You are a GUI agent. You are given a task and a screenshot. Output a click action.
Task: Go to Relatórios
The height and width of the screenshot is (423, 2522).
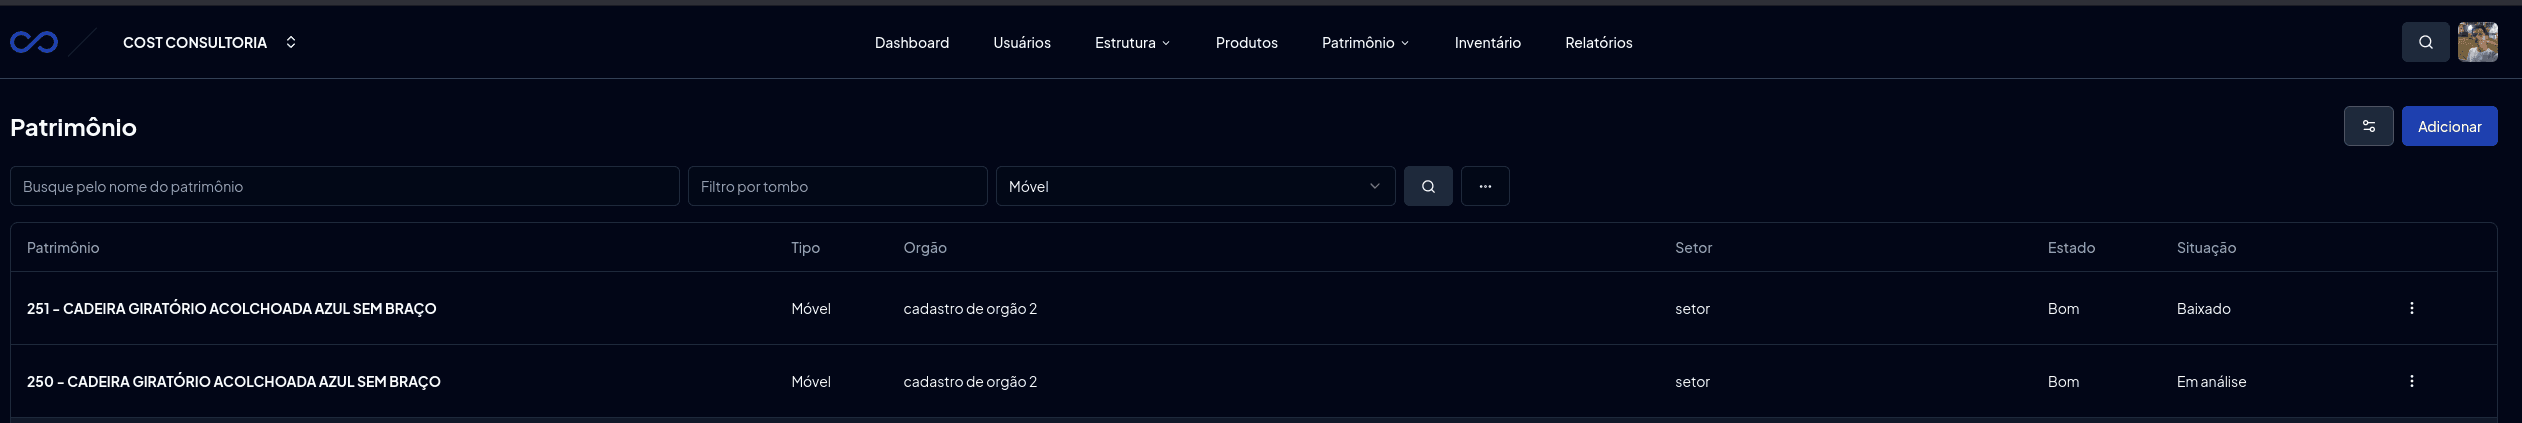pyautogui.click(x=1598, y=42)
